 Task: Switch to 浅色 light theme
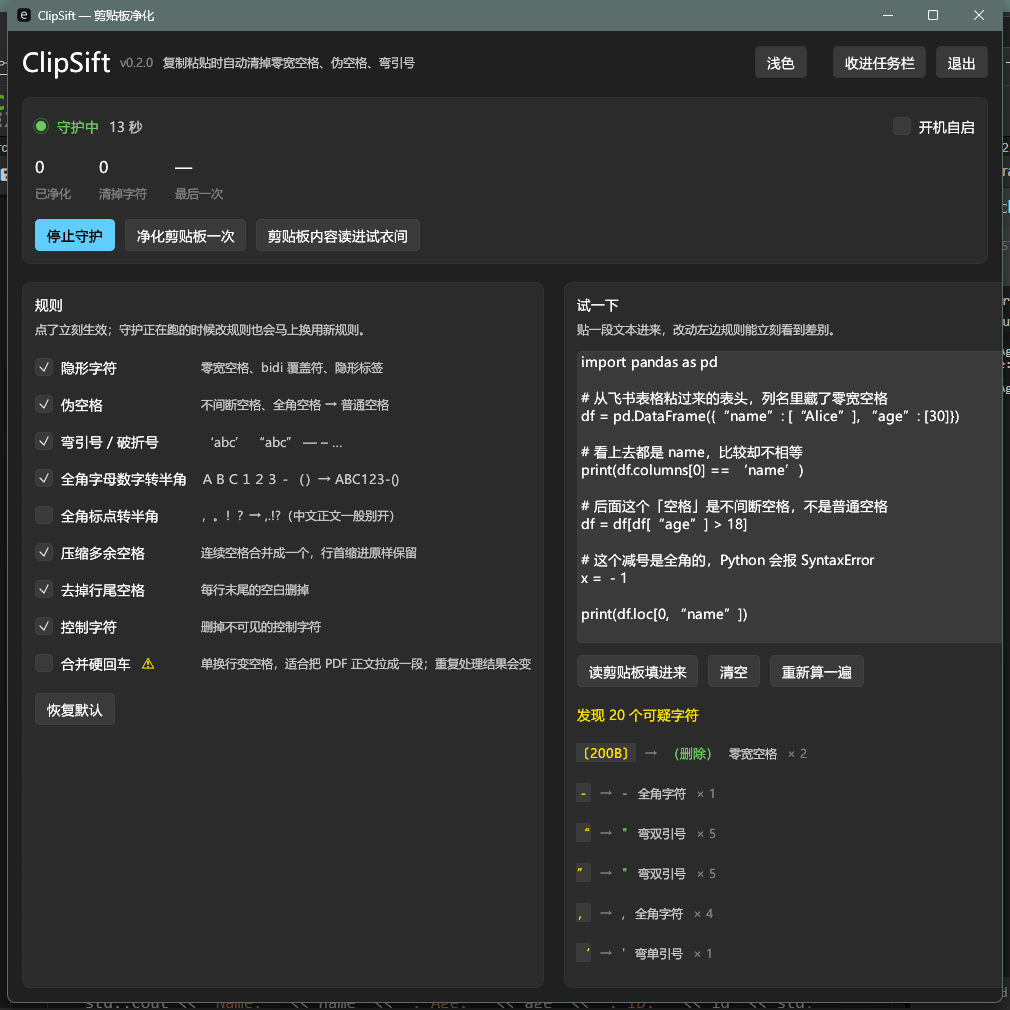(x=780, y=62)
